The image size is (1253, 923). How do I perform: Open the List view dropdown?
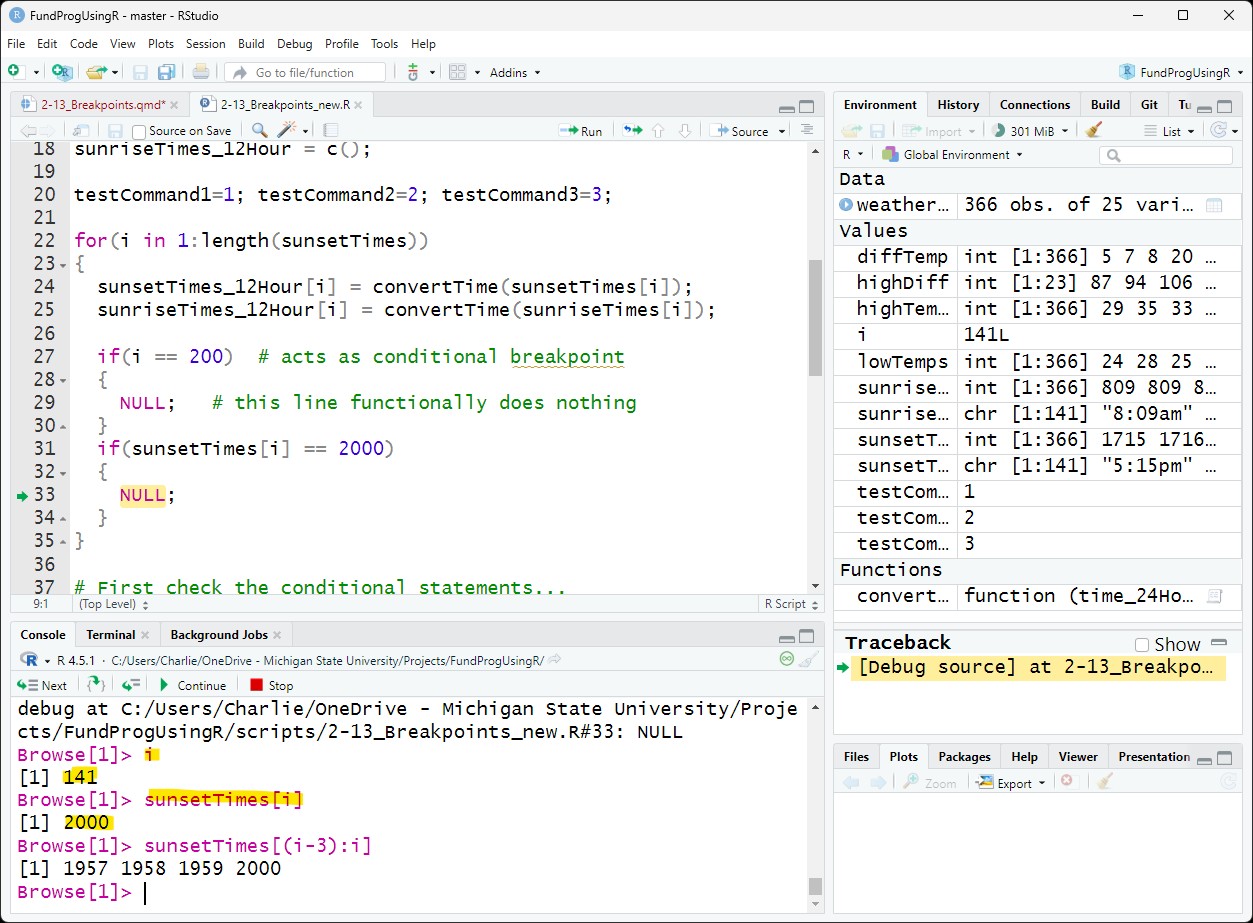[1169, 131]
